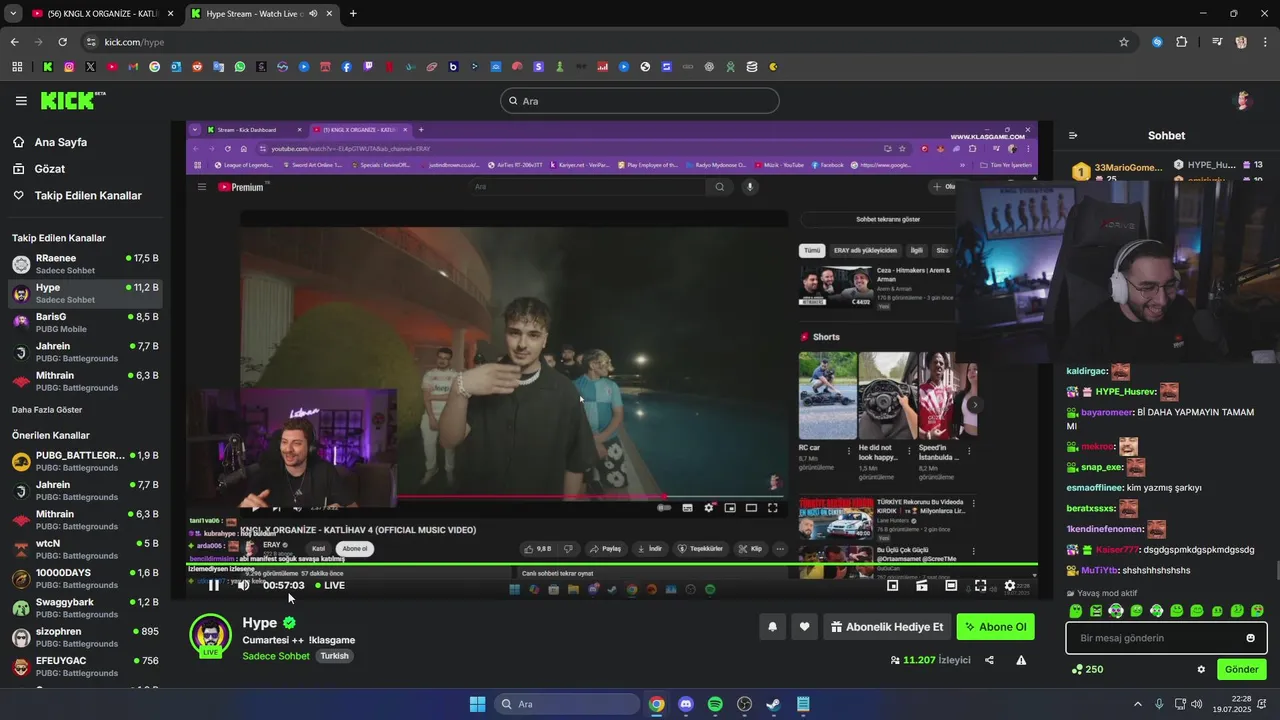Open Discord from the taskbar
Image resolution: width=1280 pixels, height=720 pixels.
coord(686,704)
